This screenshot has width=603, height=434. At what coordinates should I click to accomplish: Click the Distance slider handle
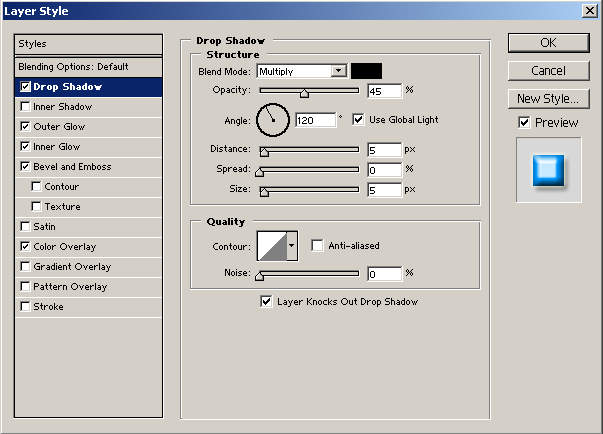point(264,152)
